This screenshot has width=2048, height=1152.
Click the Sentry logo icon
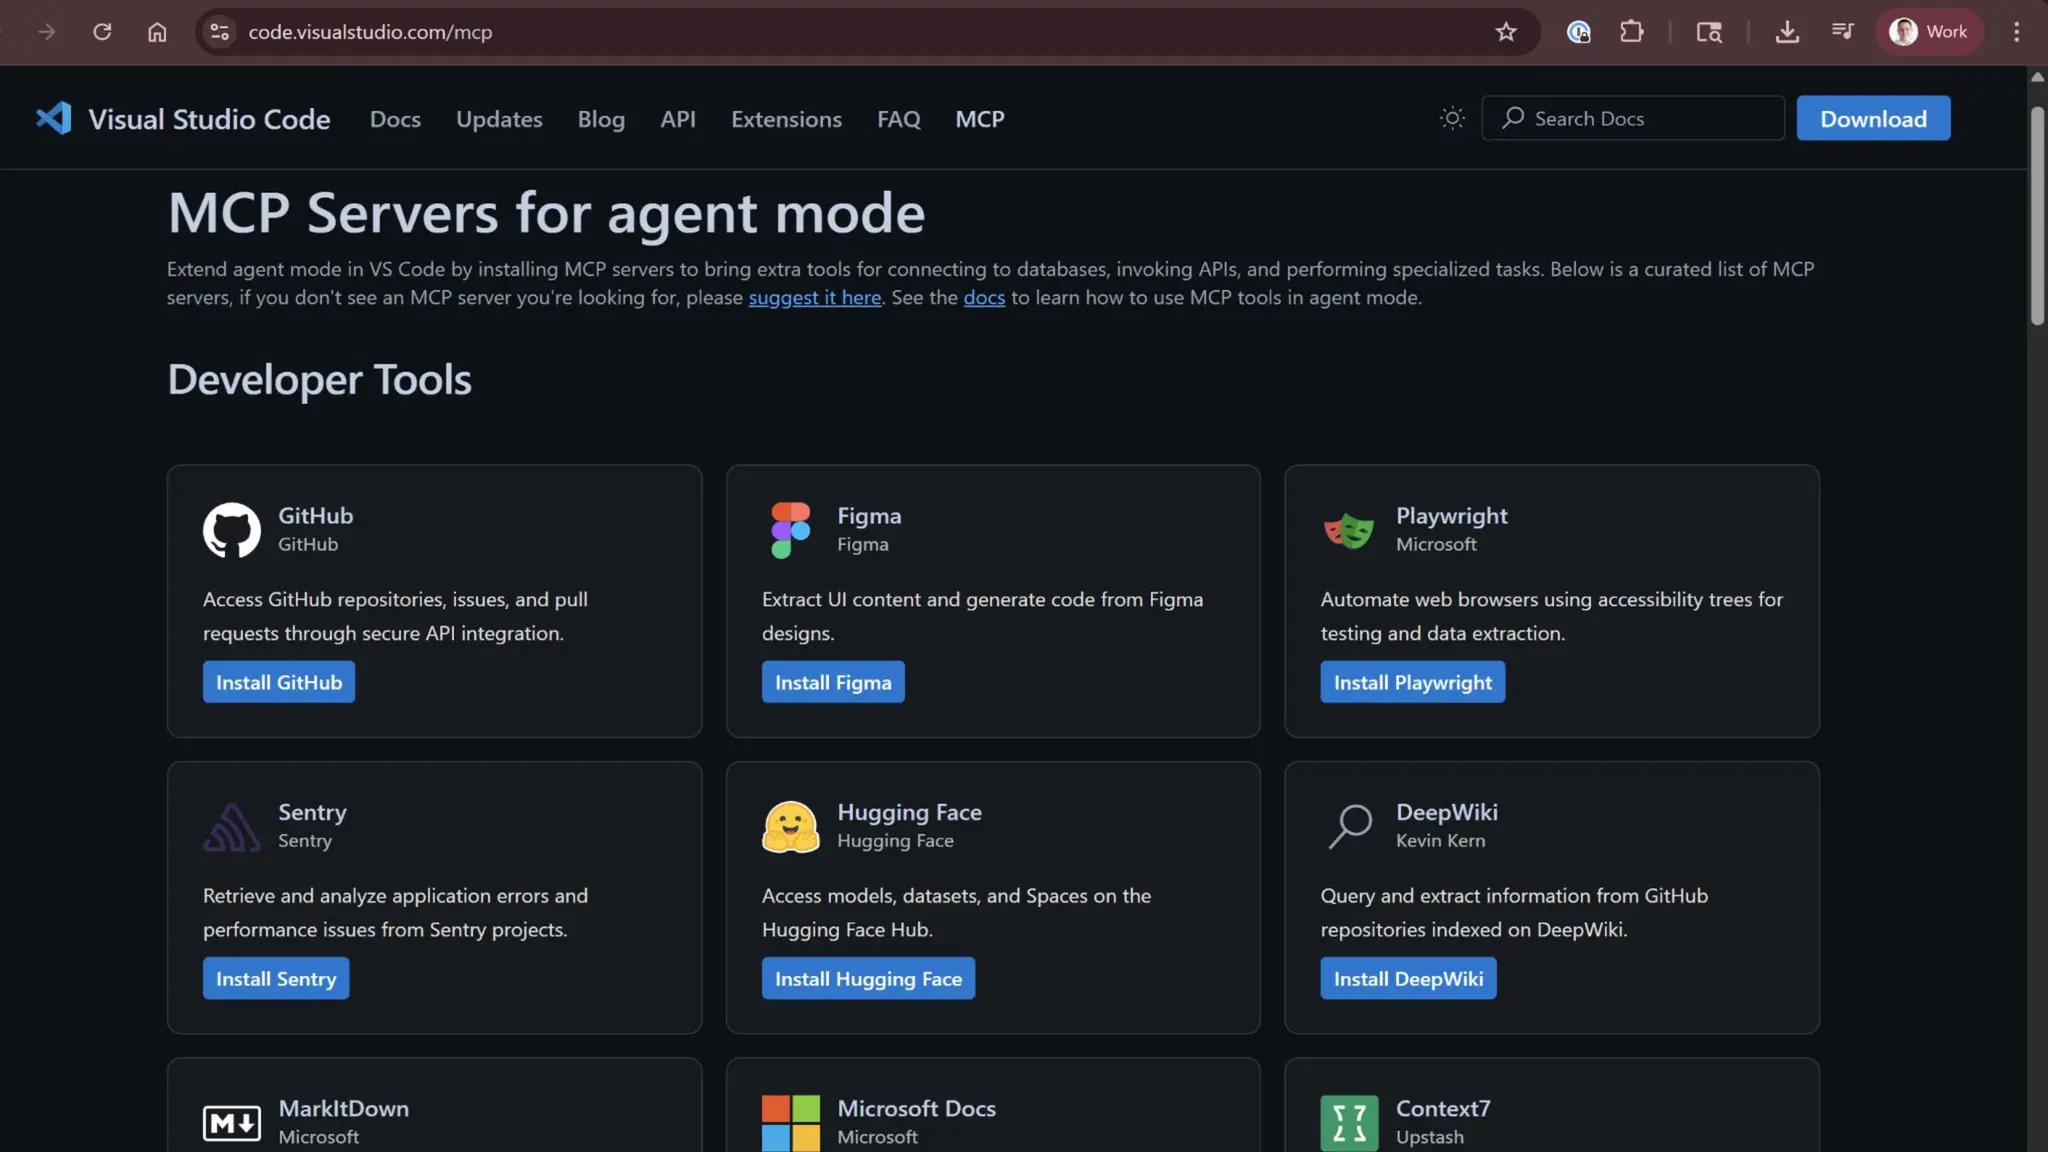tap(231, 827)
